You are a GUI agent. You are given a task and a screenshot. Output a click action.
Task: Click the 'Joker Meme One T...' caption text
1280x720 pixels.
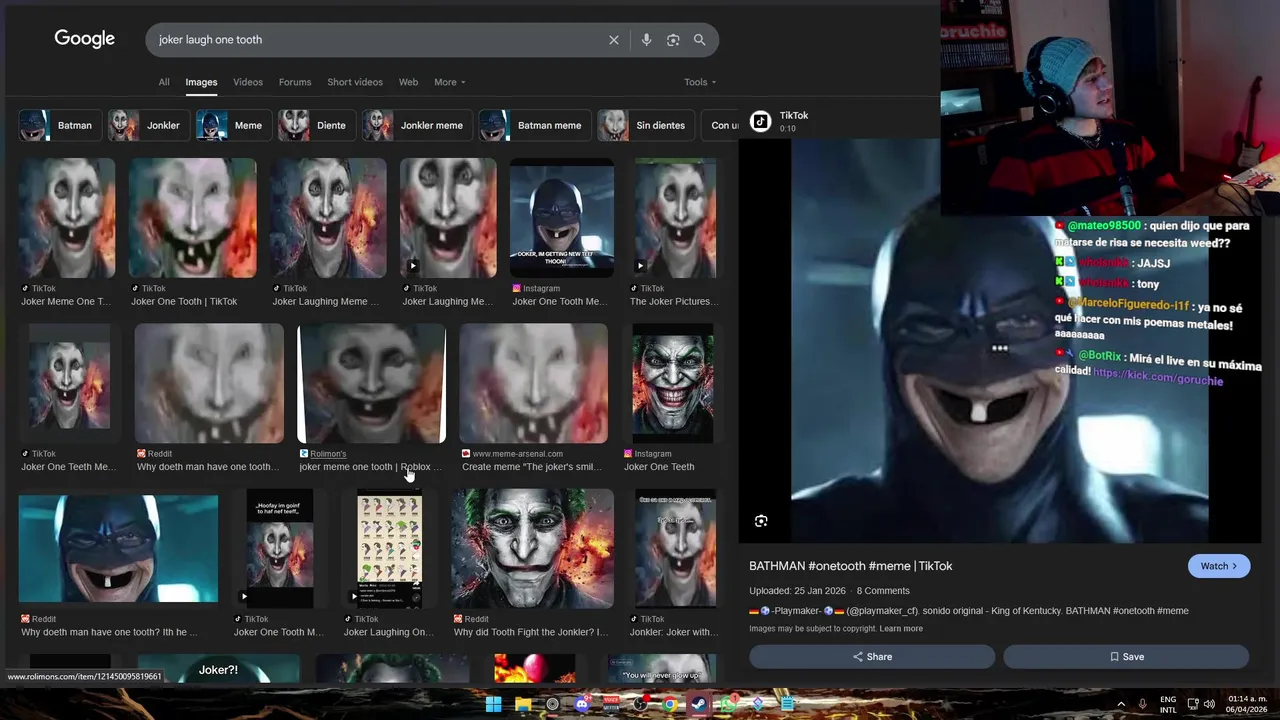pos(66,301)
